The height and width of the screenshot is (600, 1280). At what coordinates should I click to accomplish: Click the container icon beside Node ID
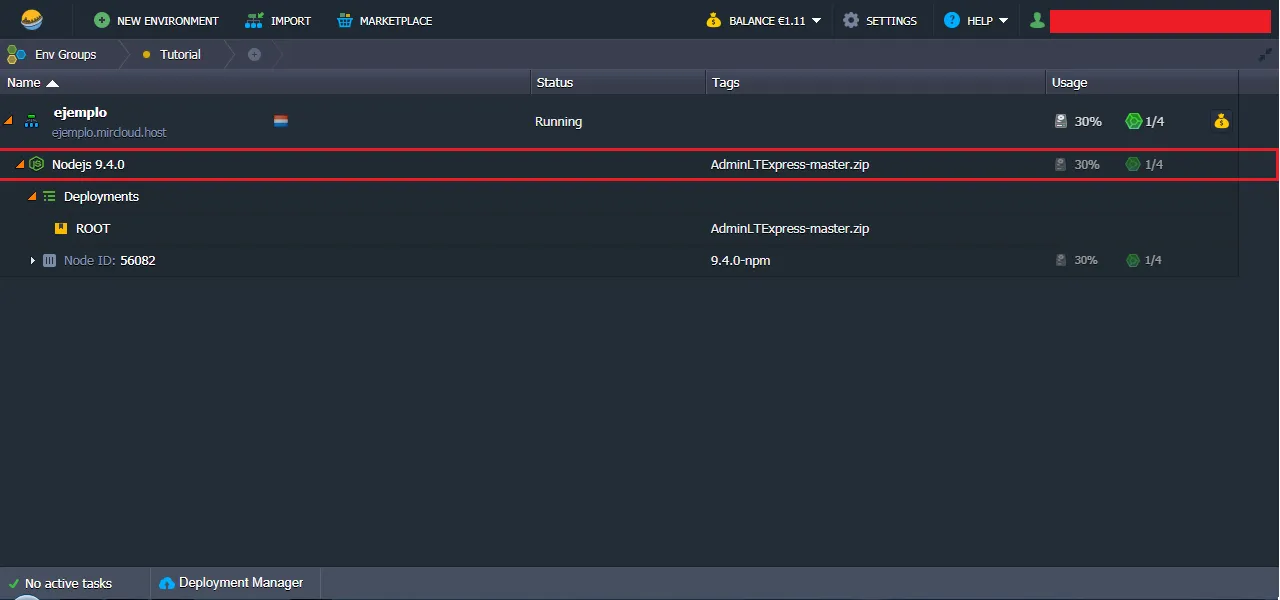tap(49, 260)
